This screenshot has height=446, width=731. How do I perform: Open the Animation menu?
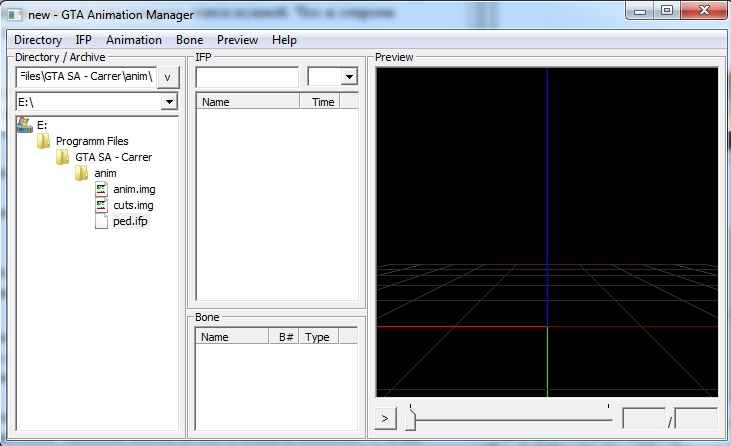click(x=133, y=40)
